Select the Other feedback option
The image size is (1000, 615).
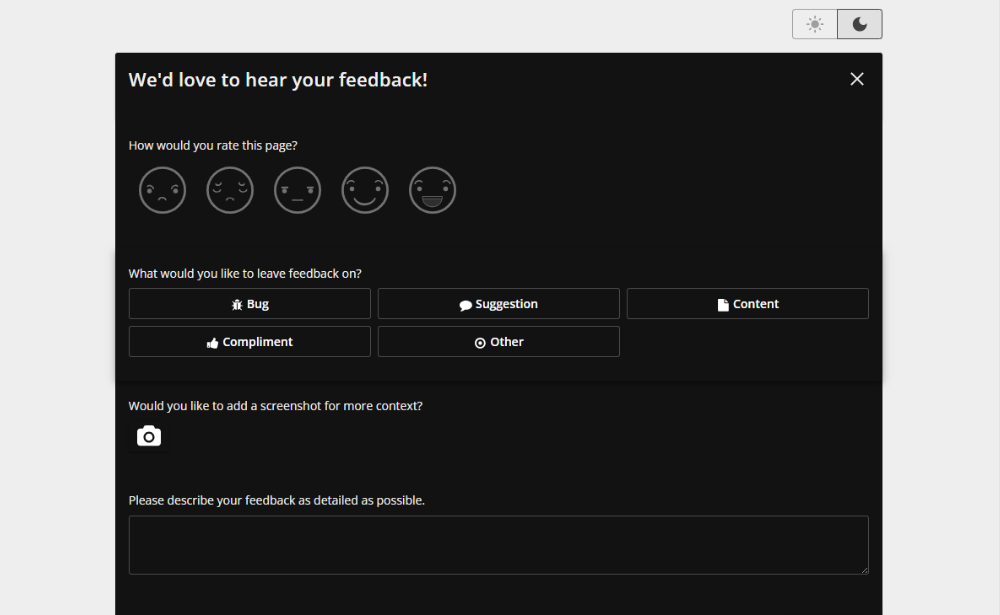click(498, 341)
